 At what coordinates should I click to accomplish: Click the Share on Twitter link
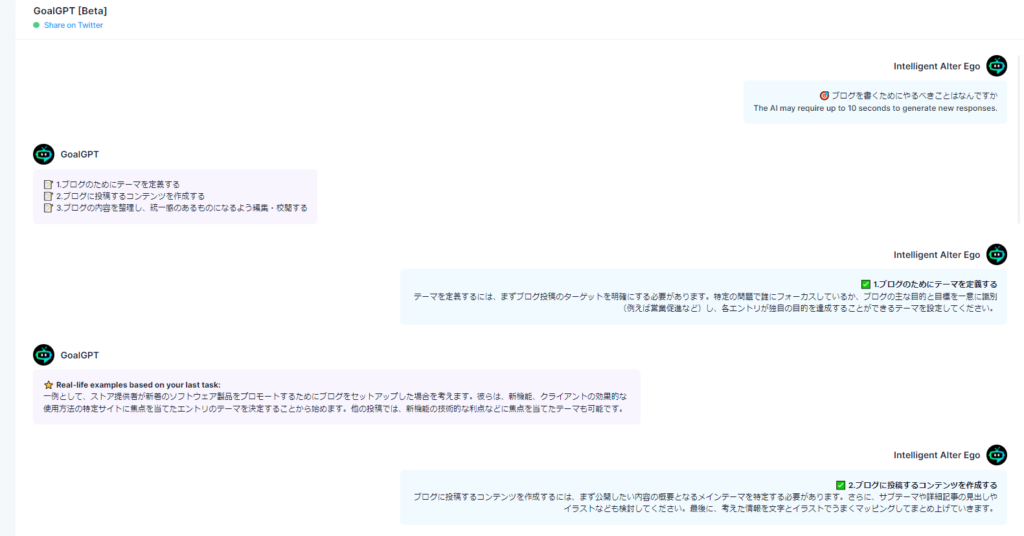[73, 25]
